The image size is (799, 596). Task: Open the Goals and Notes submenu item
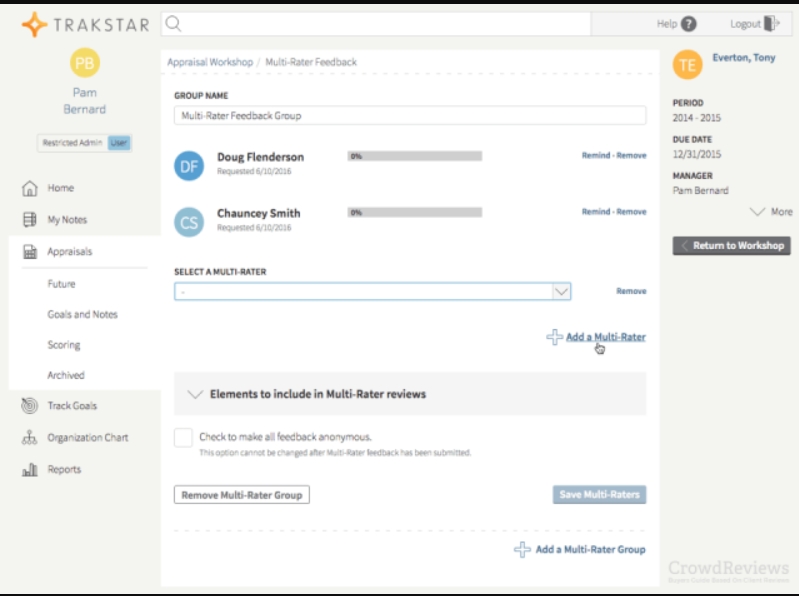pyautogui.click(x=82, y=314)
